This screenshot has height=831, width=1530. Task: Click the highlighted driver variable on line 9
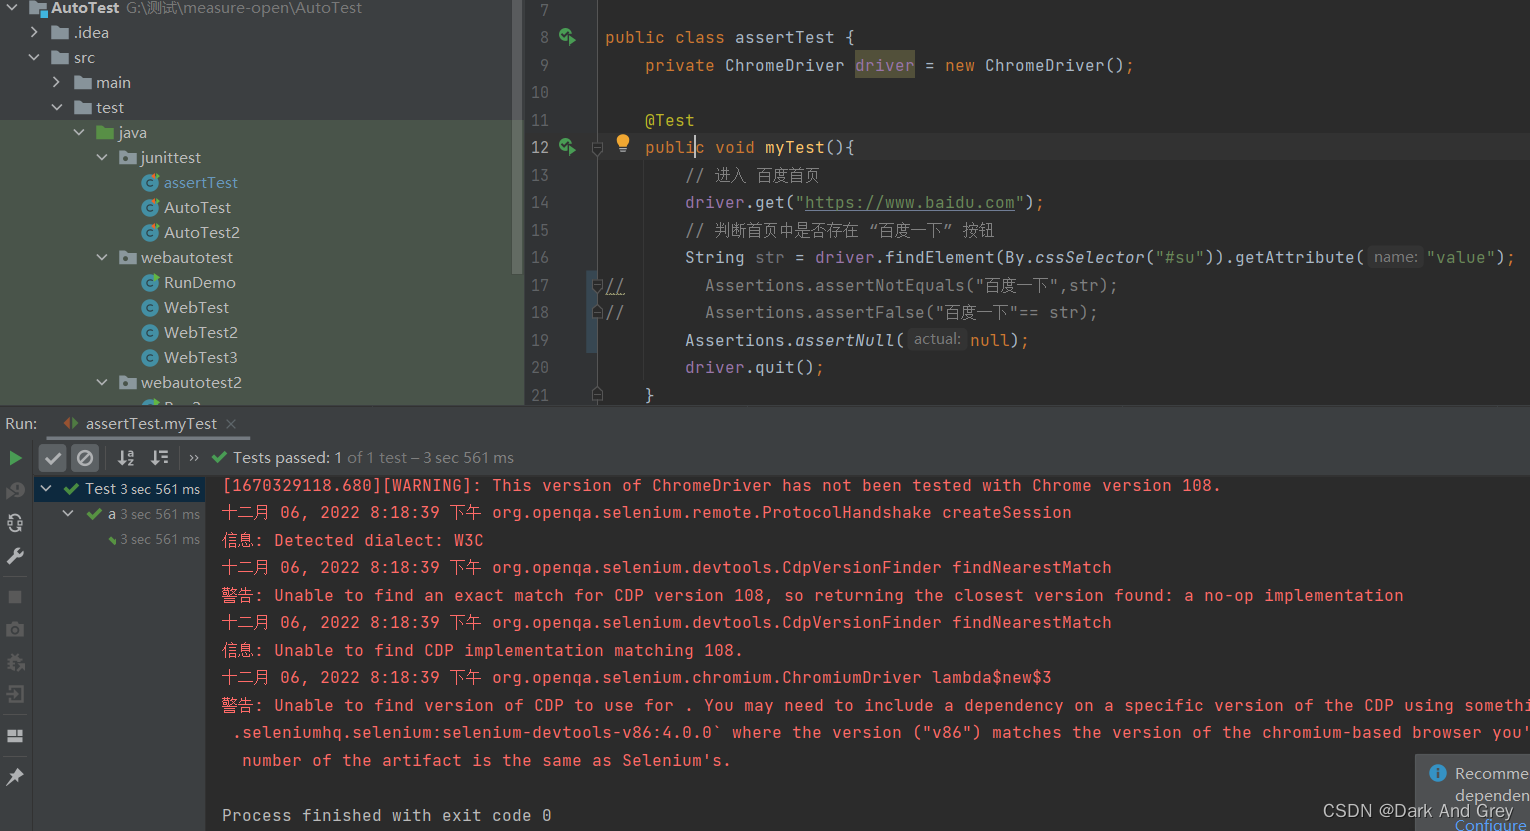tap(885, 65)
